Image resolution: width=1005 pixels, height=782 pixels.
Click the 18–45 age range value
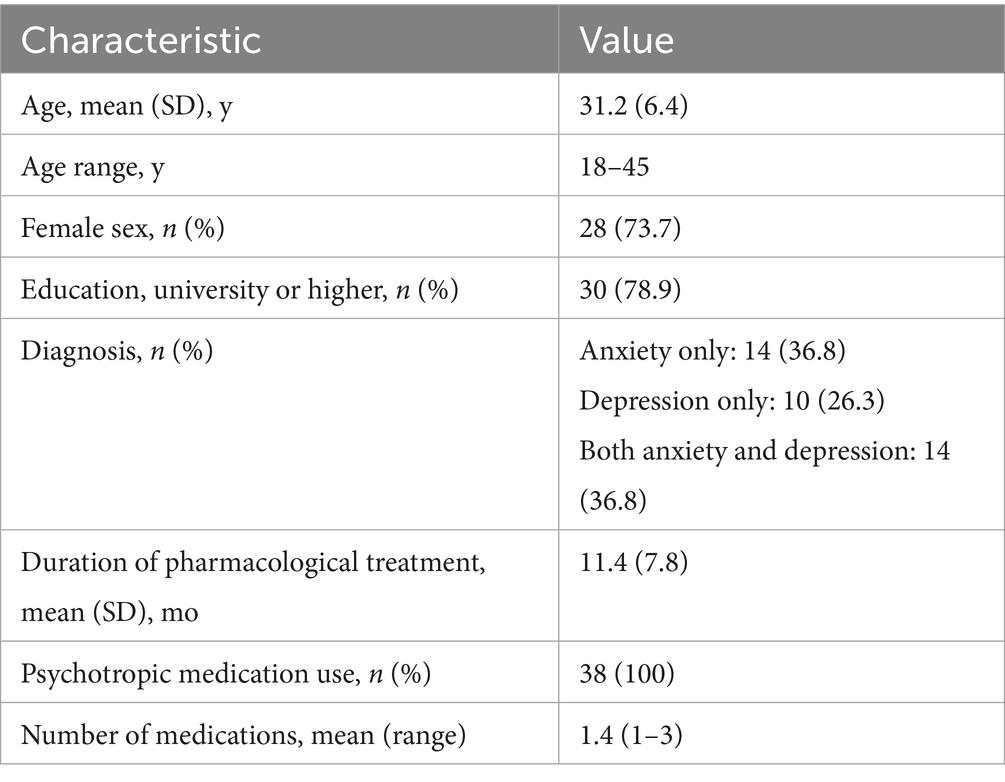[614, 165]
